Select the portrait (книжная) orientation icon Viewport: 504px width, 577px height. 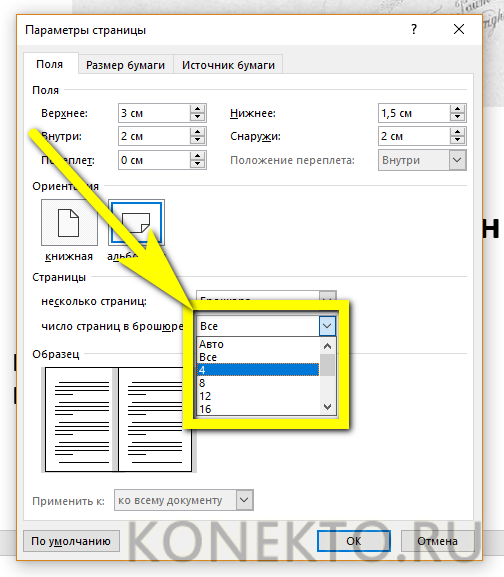[x=69, y=223]
